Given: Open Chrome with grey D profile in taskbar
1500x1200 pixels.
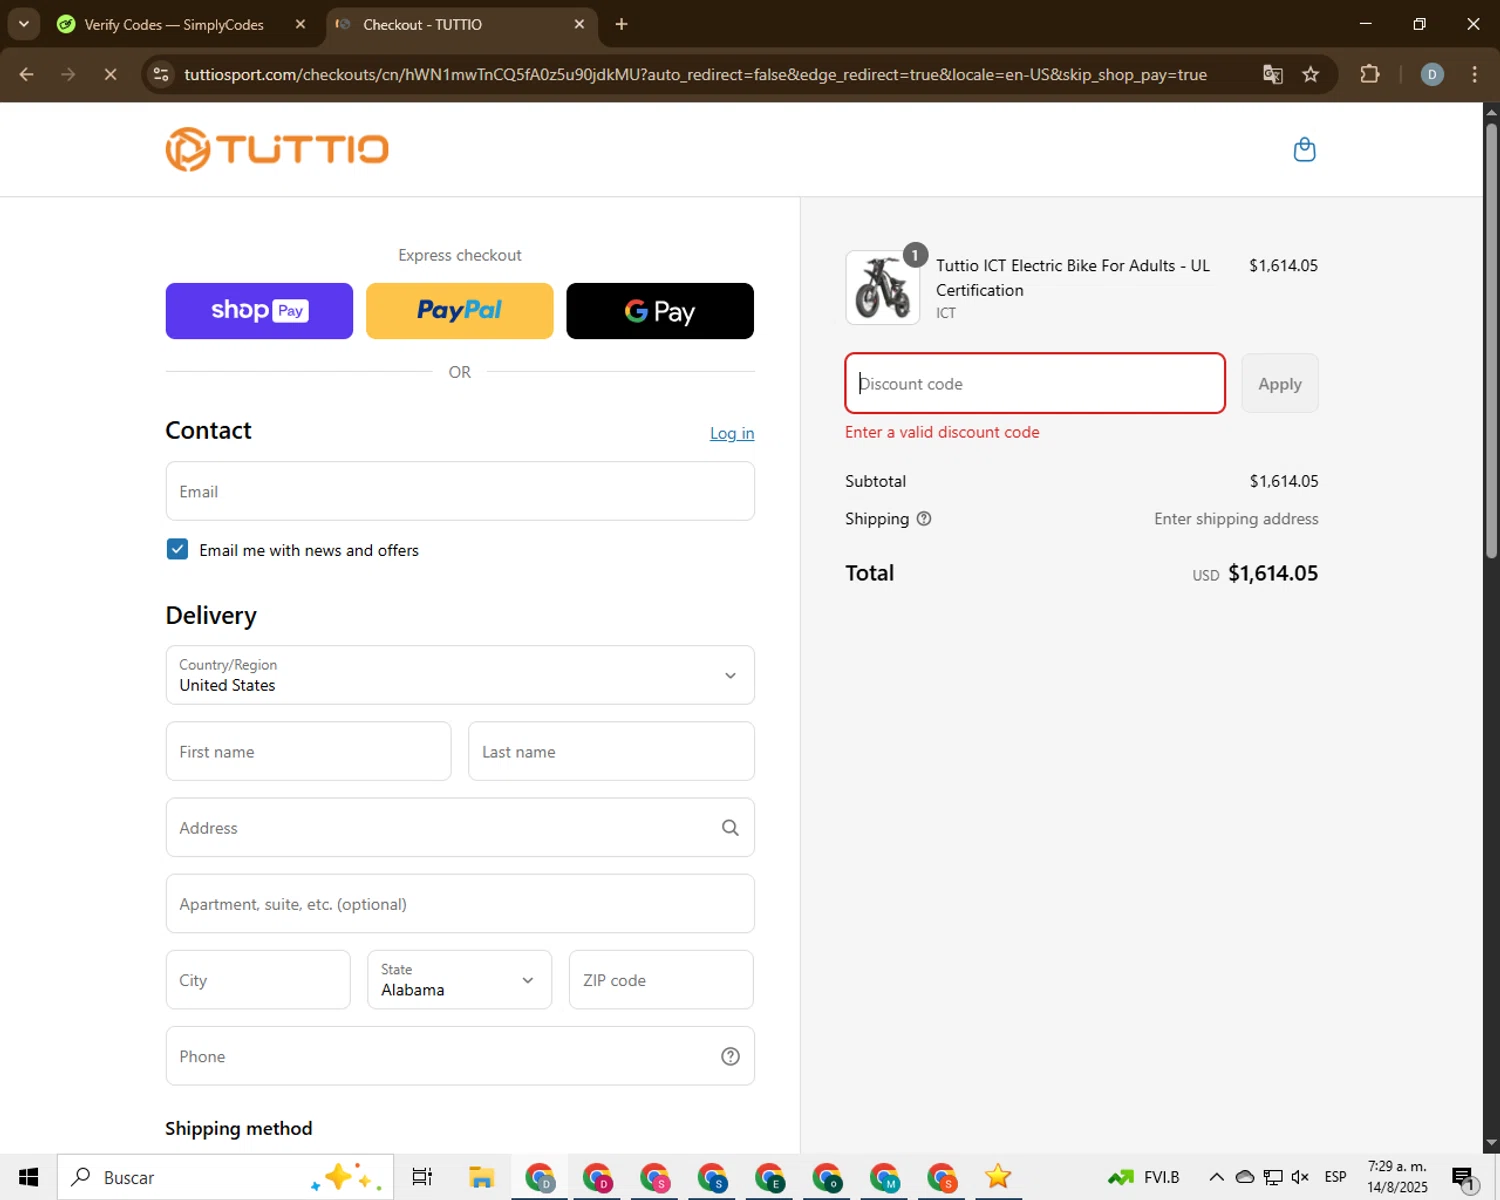Looking at the screenshot, I should click(x=540, y=1177).
